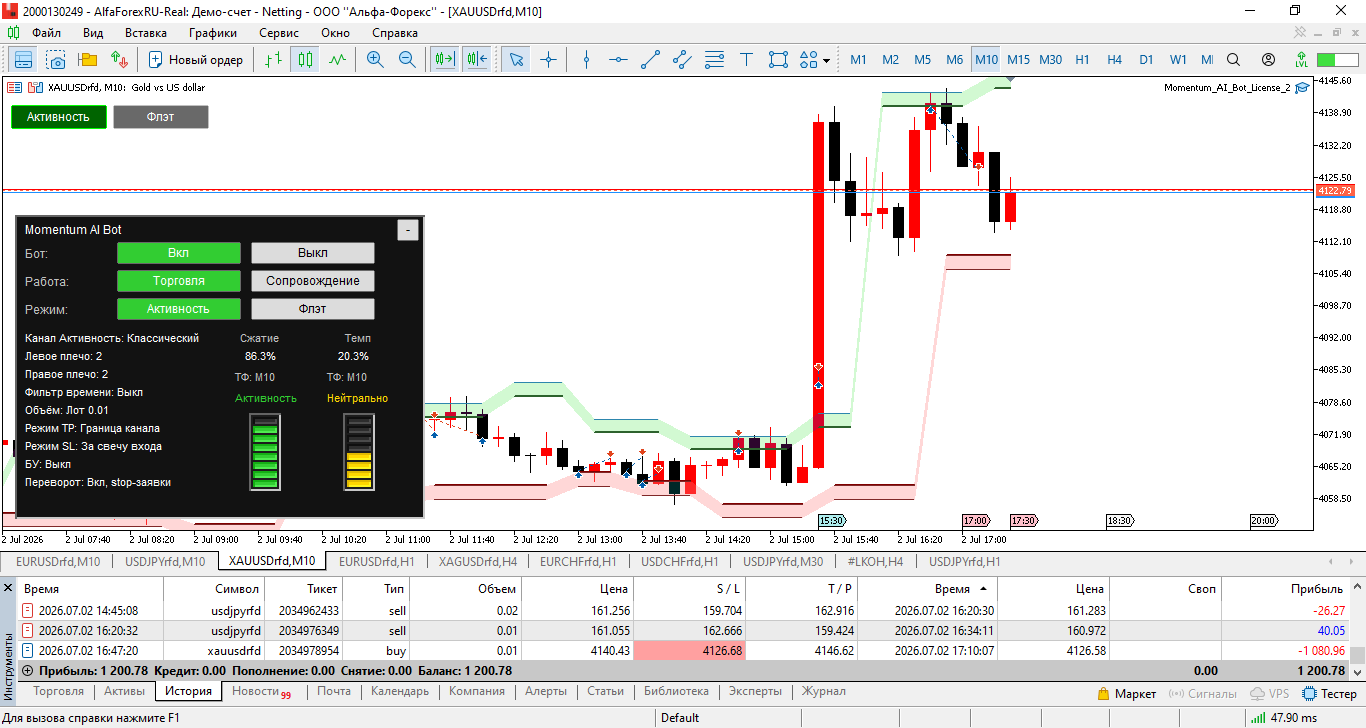
Task: Select the text label tool
Action: (x=746, y=60)
